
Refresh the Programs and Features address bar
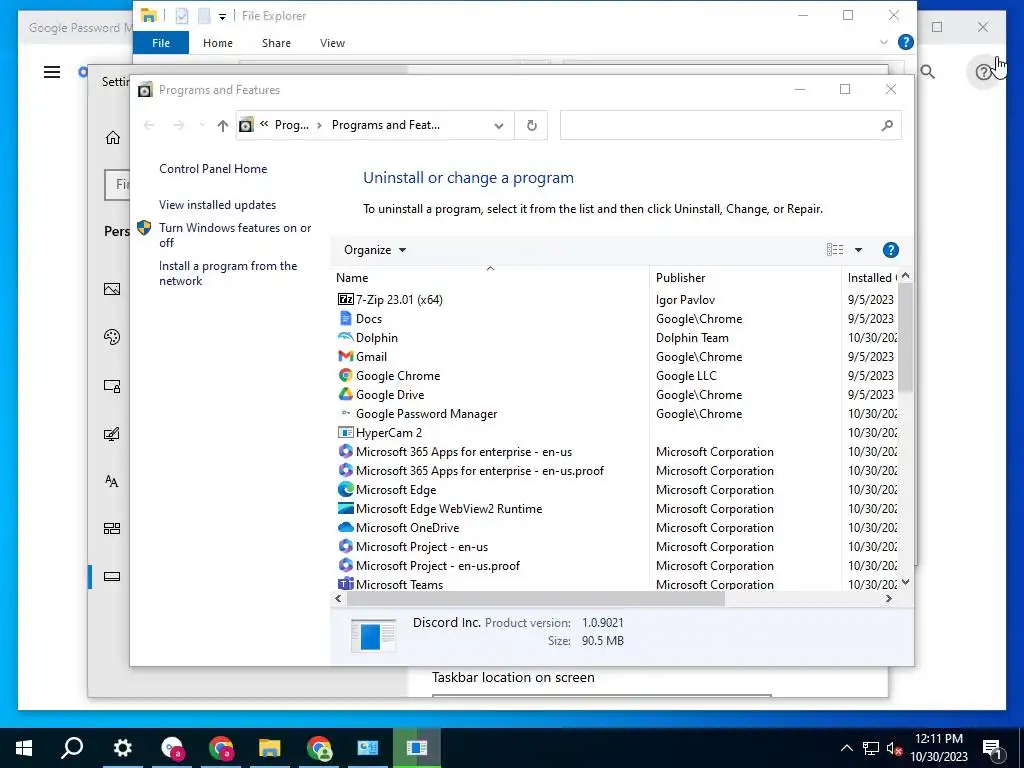(x=532, y=125)
